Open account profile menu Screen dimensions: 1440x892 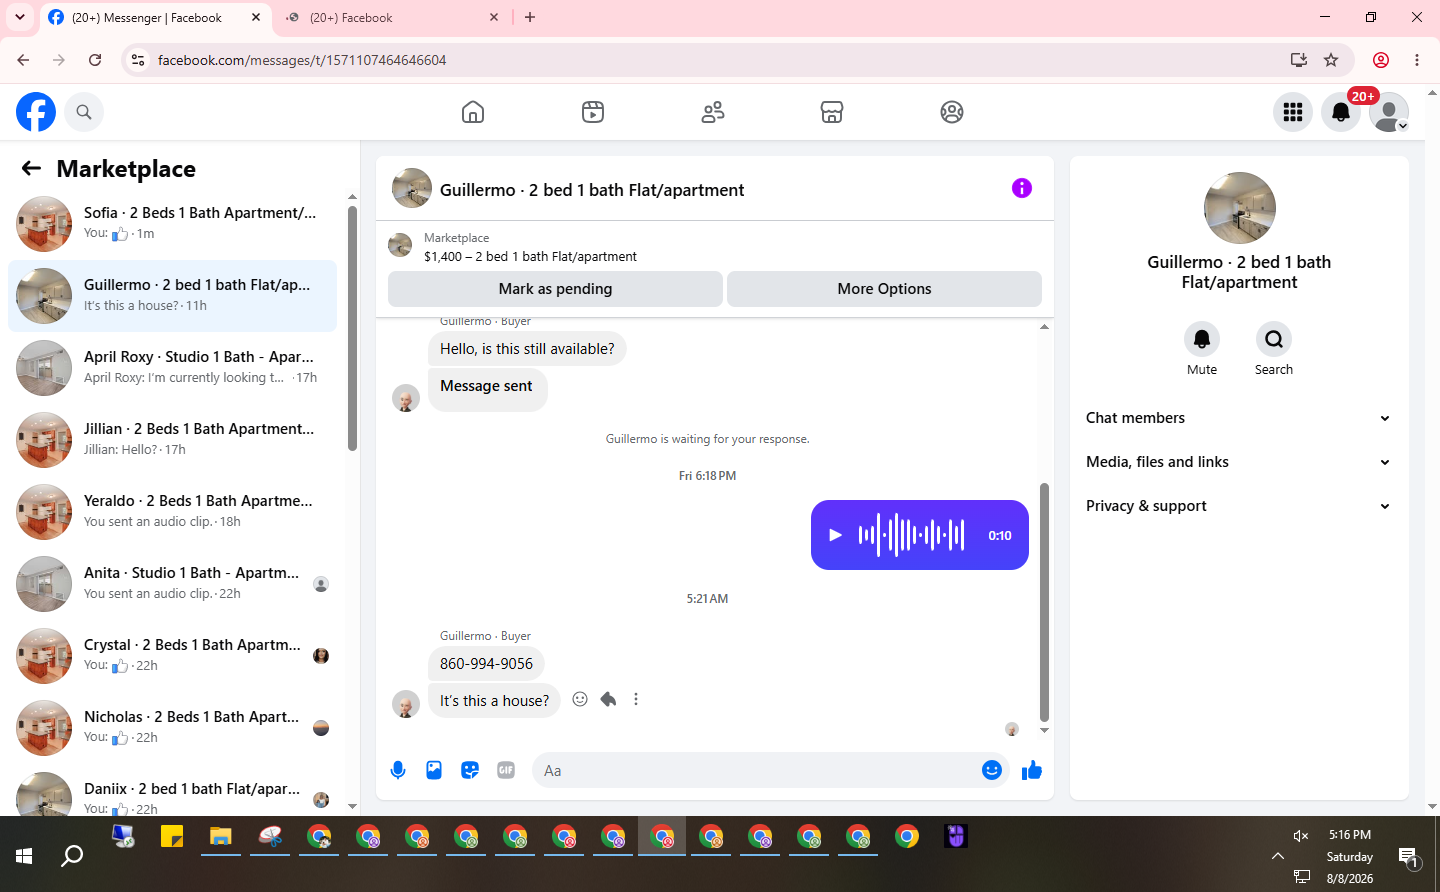pyautogui.click(x=1389, y=112)
